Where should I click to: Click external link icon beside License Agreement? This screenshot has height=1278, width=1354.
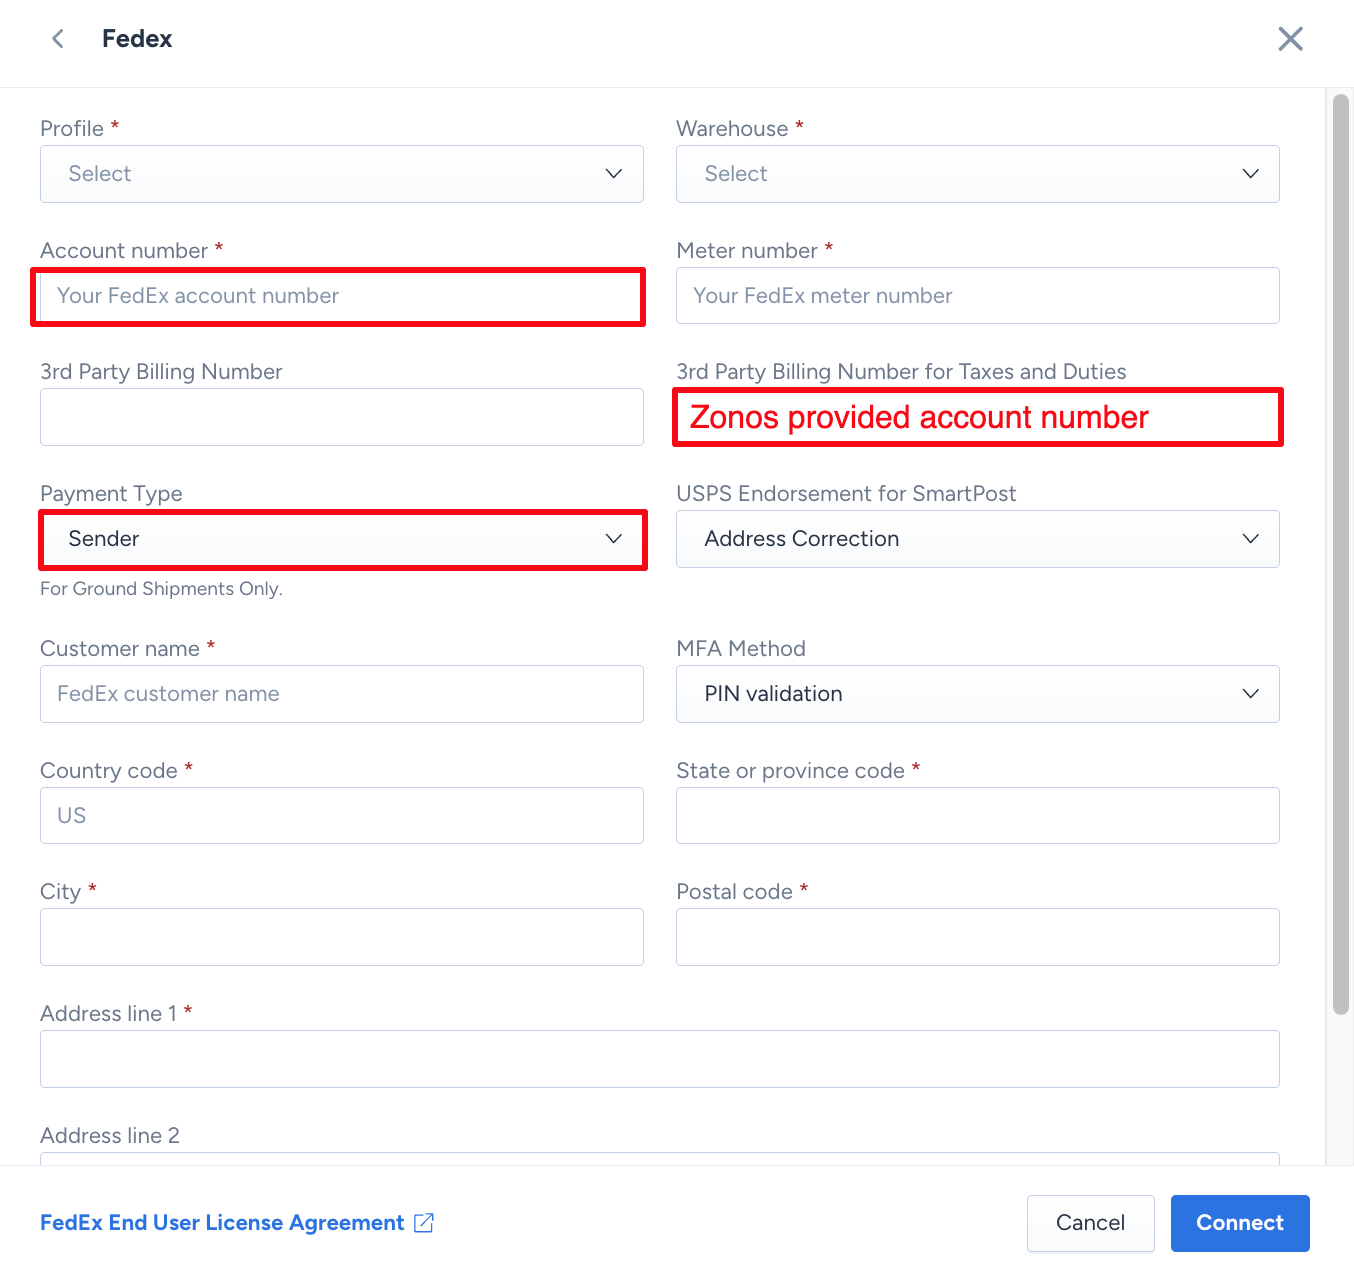click(x=424, y=1223)
